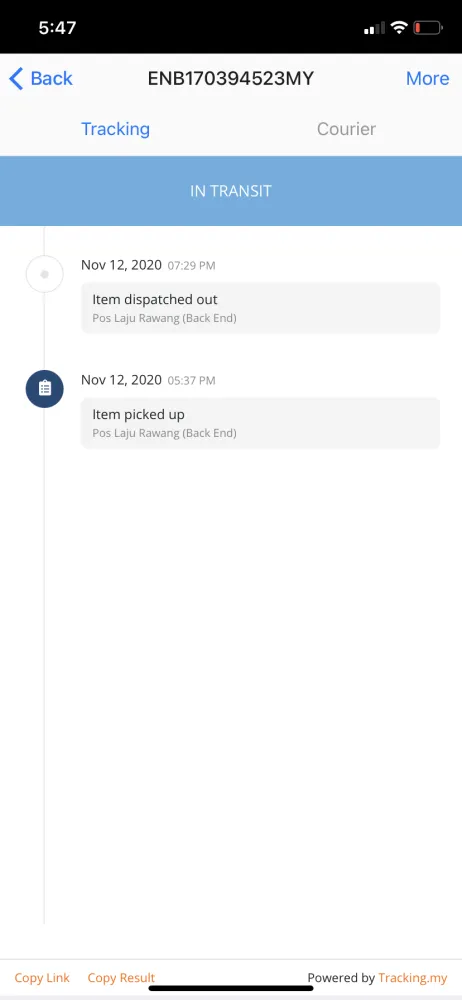Check the battery icon in status bar

coord(428,27)
